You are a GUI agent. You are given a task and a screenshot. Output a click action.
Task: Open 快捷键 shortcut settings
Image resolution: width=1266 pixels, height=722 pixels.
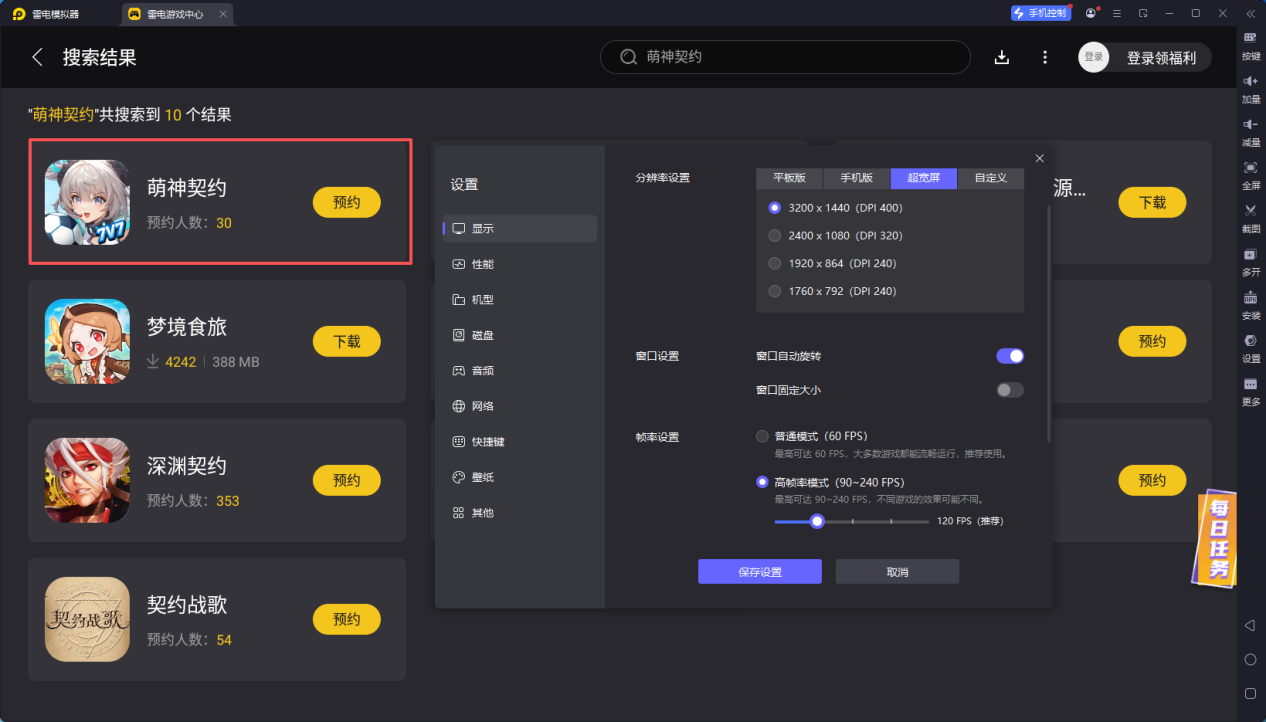[520, 441]
